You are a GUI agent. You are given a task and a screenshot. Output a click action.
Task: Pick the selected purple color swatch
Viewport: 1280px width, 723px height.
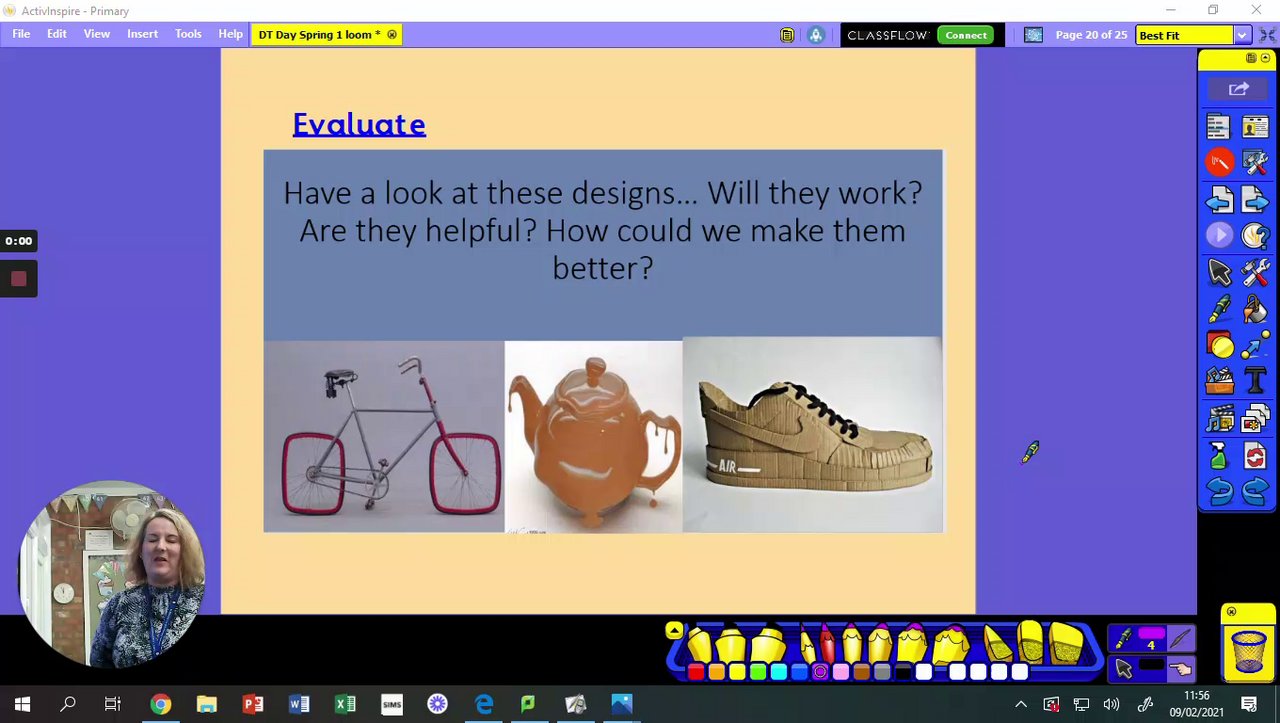(820, 672)
